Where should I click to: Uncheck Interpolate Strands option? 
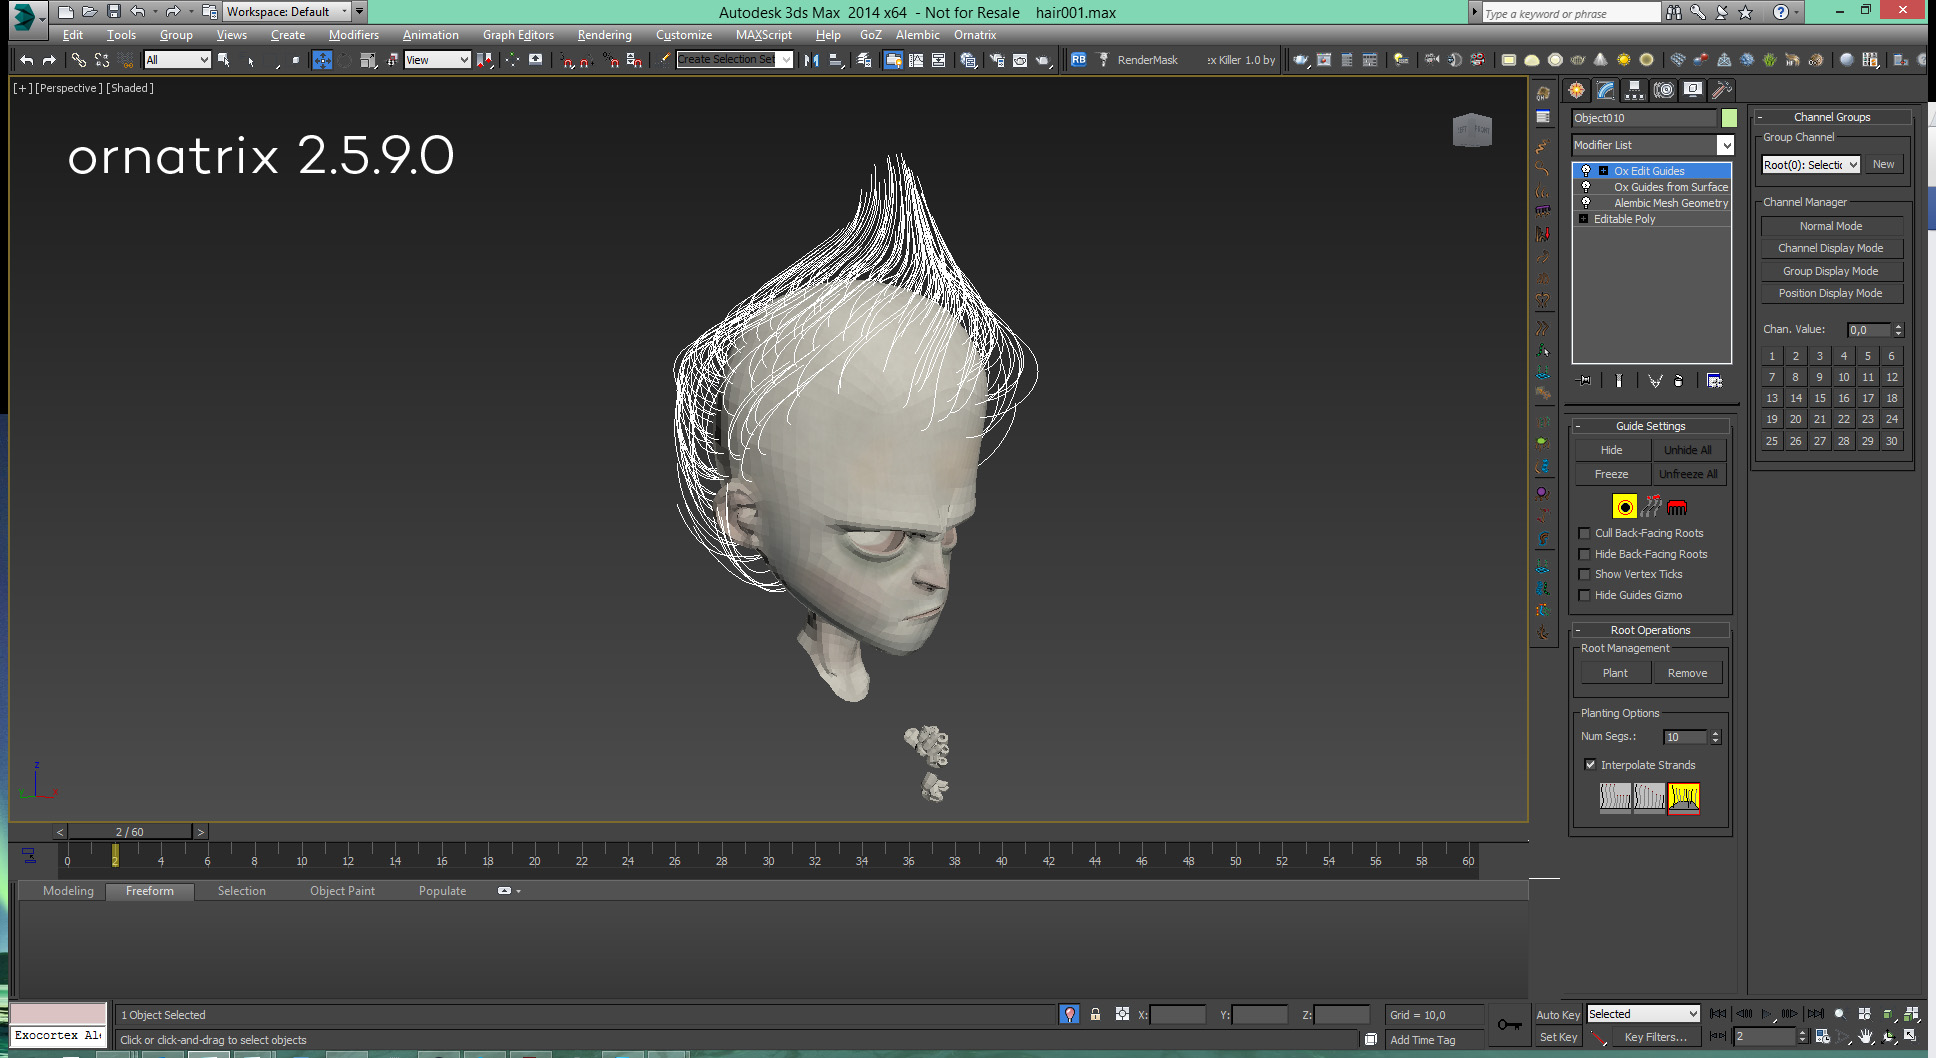click(1590, 765)
